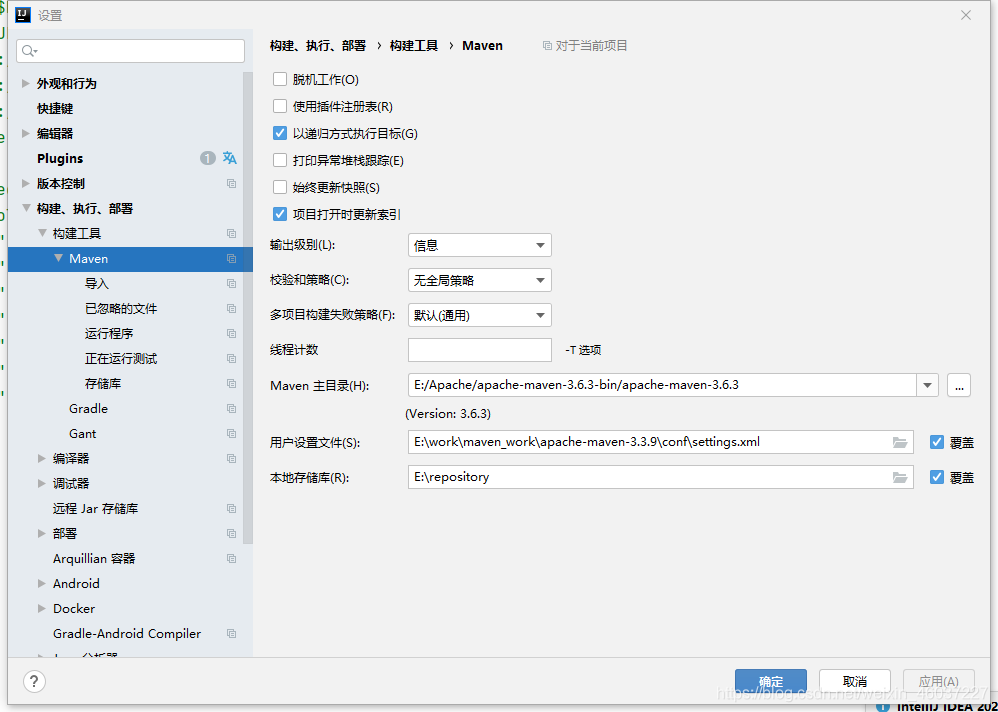998x712 pixels.
Task: Click folder browse icon in 本地存储库 field
Action: (899, 477)
